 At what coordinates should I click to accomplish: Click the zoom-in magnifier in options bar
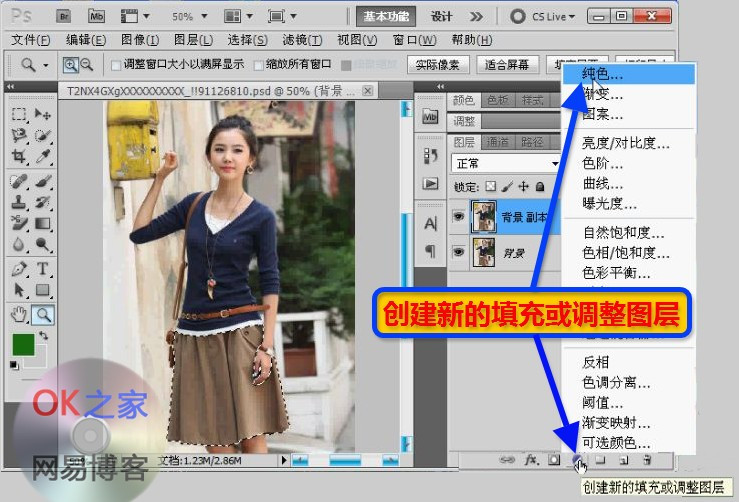pos(70,65)
